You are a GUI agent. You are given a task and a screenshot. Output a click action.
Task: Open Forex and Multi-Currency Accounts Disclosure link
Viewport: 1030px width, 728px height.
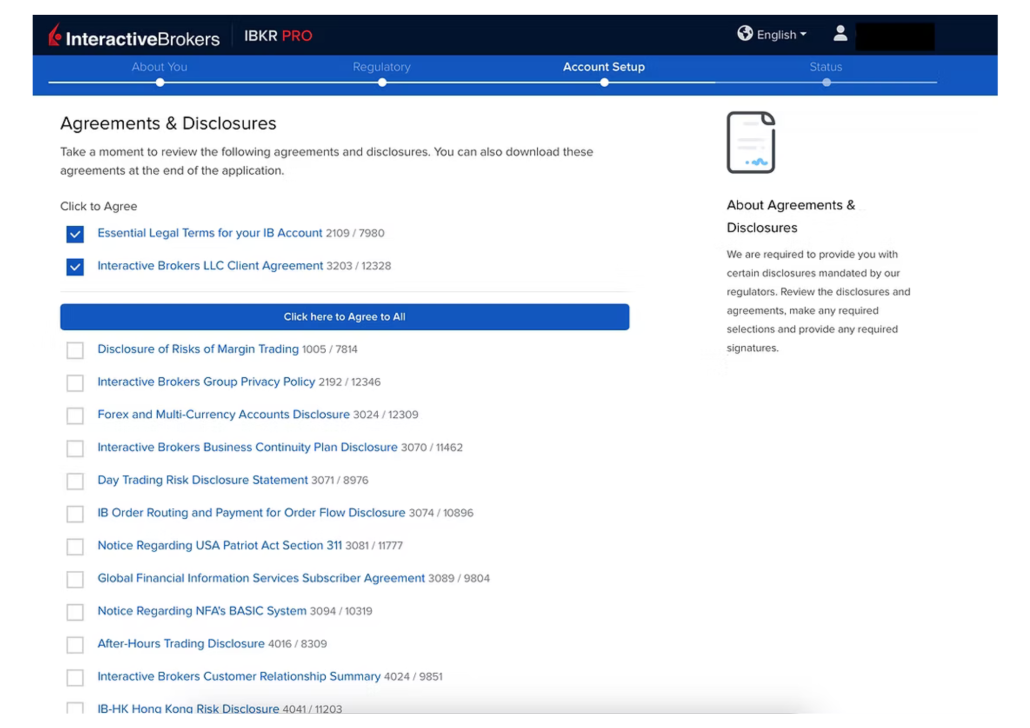click(x=223, y=415)
